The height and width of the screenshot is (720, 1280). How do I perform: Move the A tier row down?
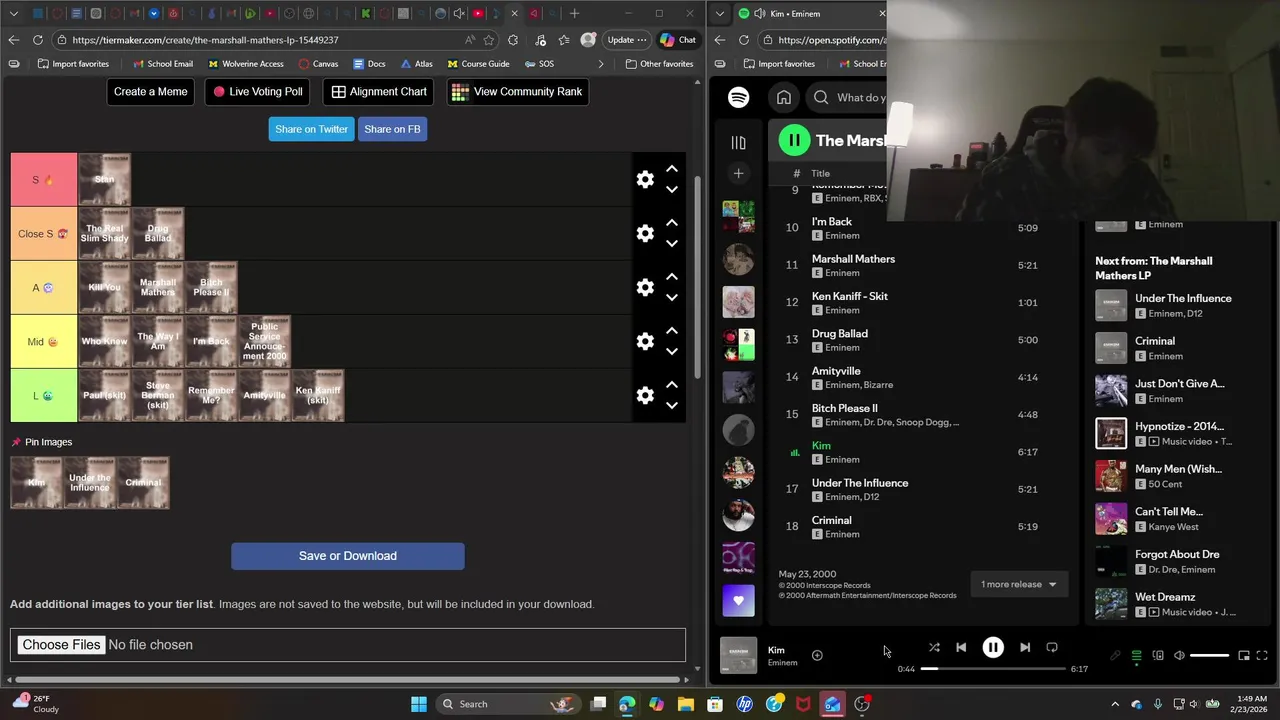pos(672,298)
